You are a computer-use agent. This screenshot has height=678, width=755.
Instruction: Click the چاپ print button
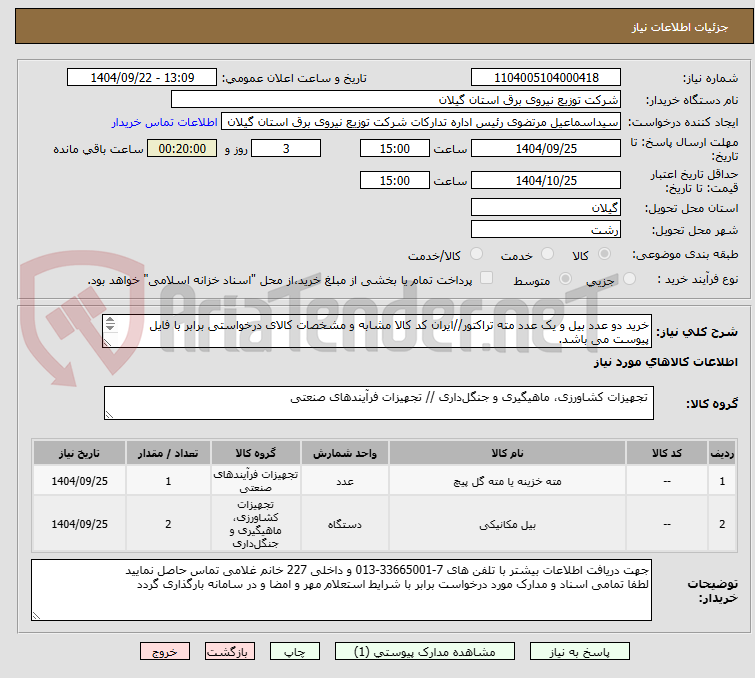(x=295, y=652)
